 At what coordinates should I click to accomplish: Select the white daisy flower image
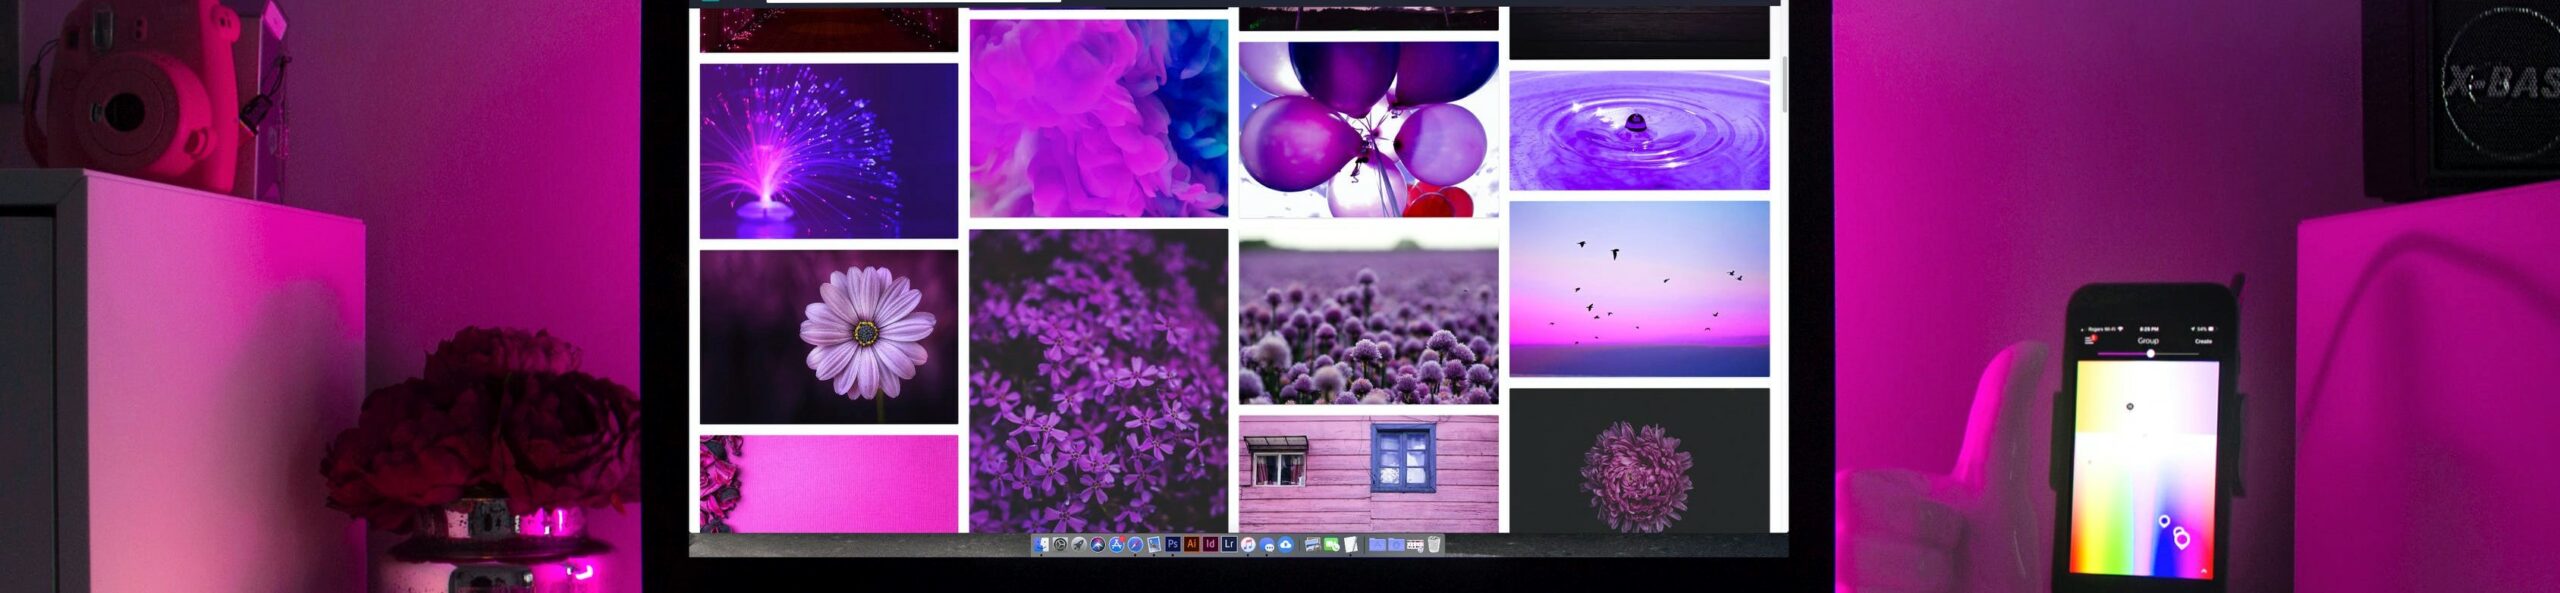(828, 336)
